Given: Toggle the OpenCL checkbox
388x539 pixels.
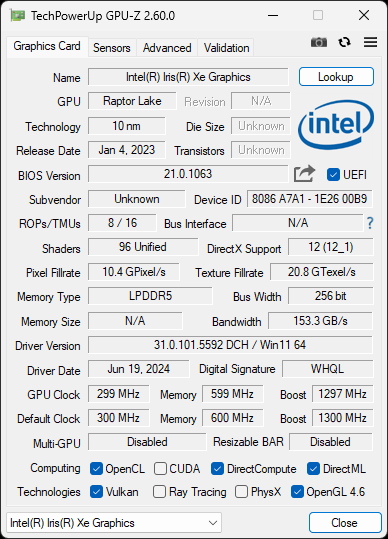Looking at the screenshot, I should 96,469.
